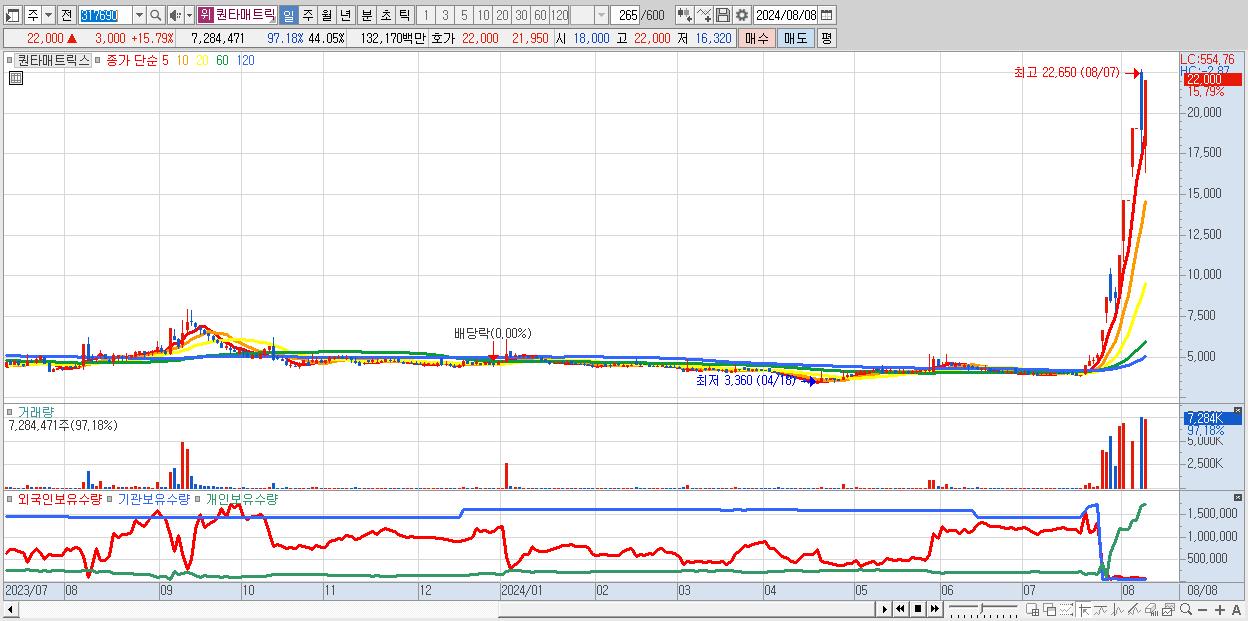1248x621 pixels.
Task: Open the 전 selector box at top
Action: click(66, 15)
